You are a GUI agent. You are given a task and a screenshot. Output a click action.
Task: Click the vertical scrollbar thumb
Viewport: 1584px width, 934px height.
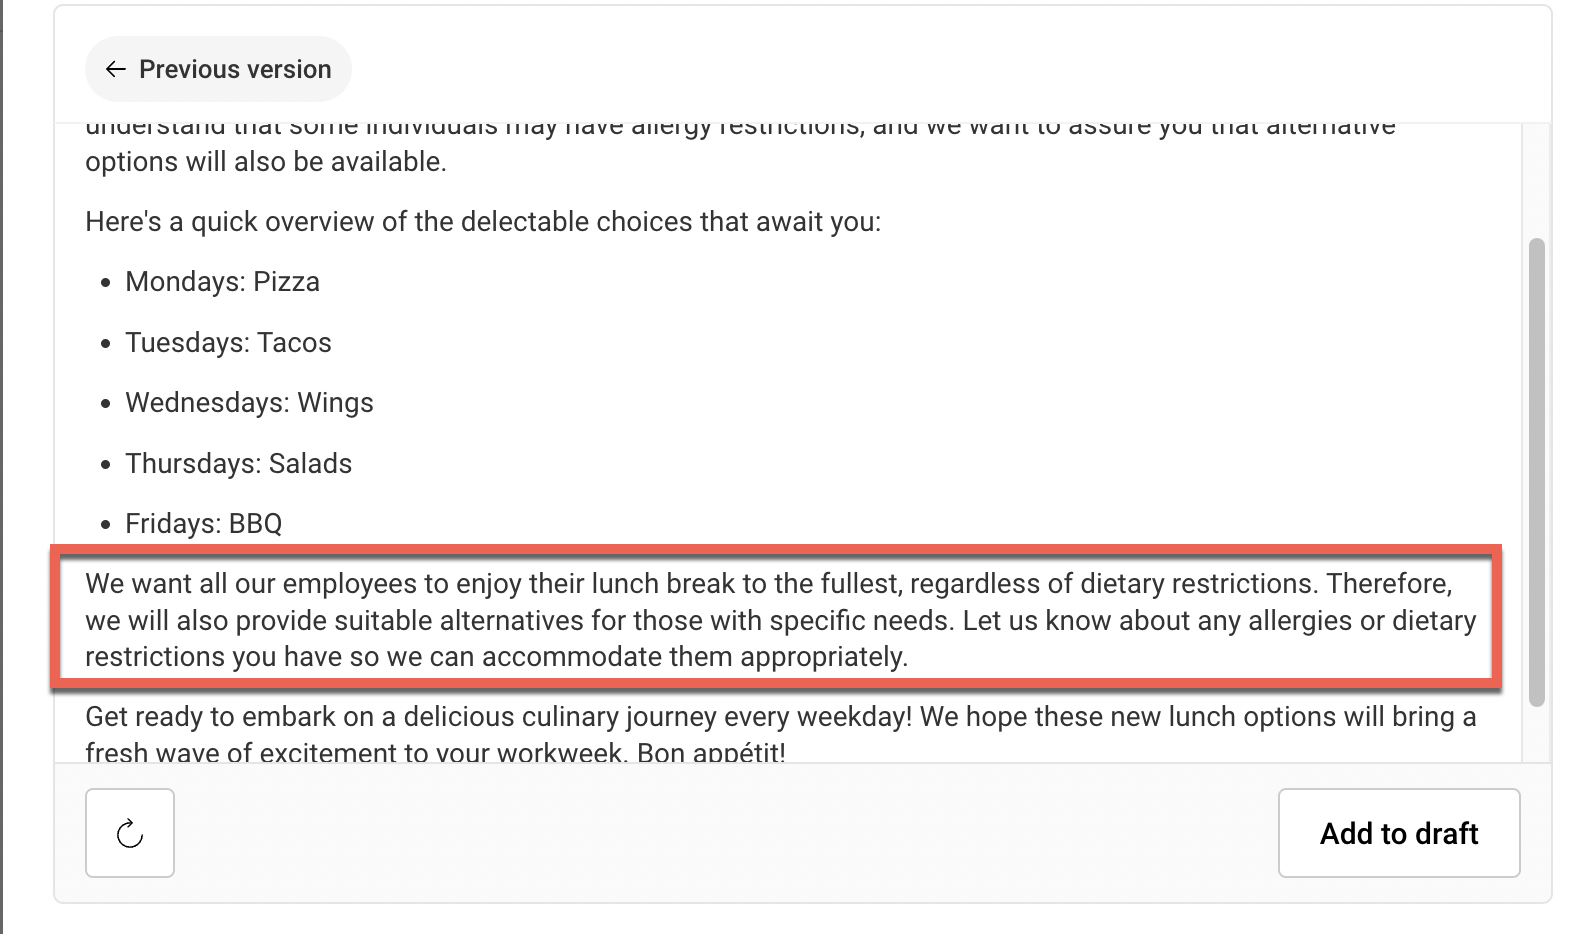pyautogui.click(x=1537, y=470)
